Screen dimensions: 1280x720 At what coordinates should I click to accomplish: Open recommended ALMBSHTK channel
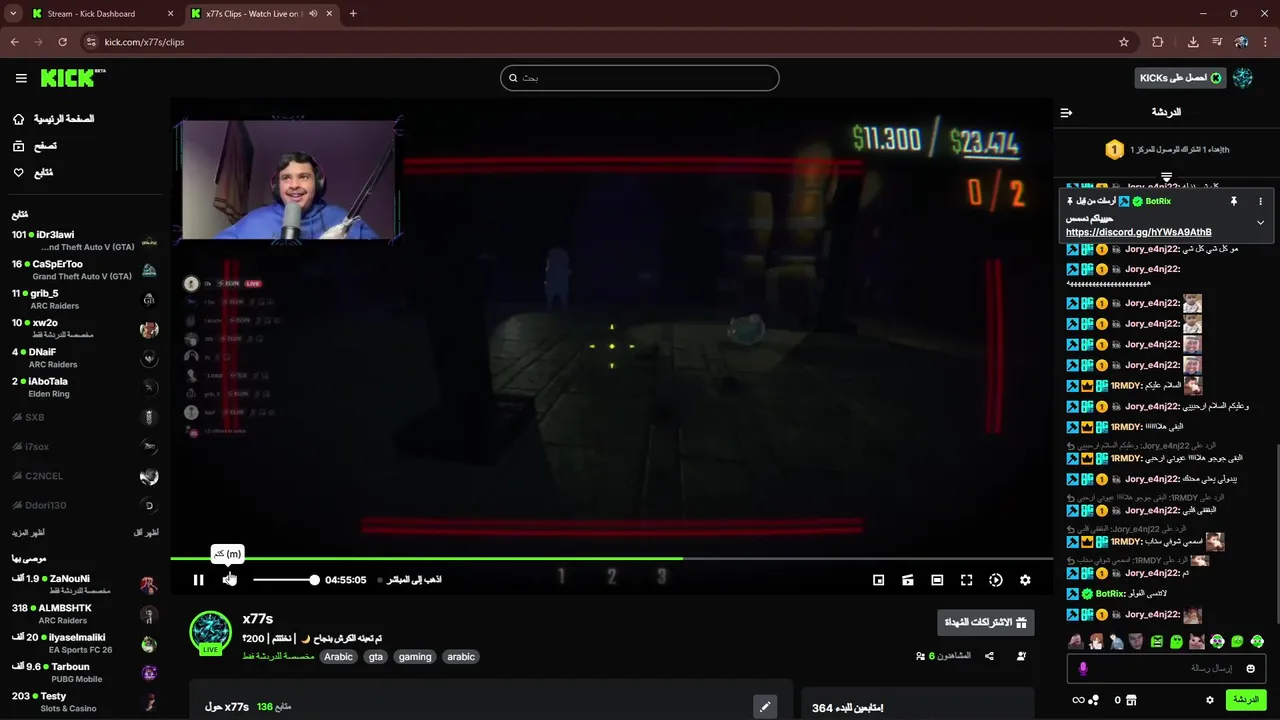coord(85,614)
